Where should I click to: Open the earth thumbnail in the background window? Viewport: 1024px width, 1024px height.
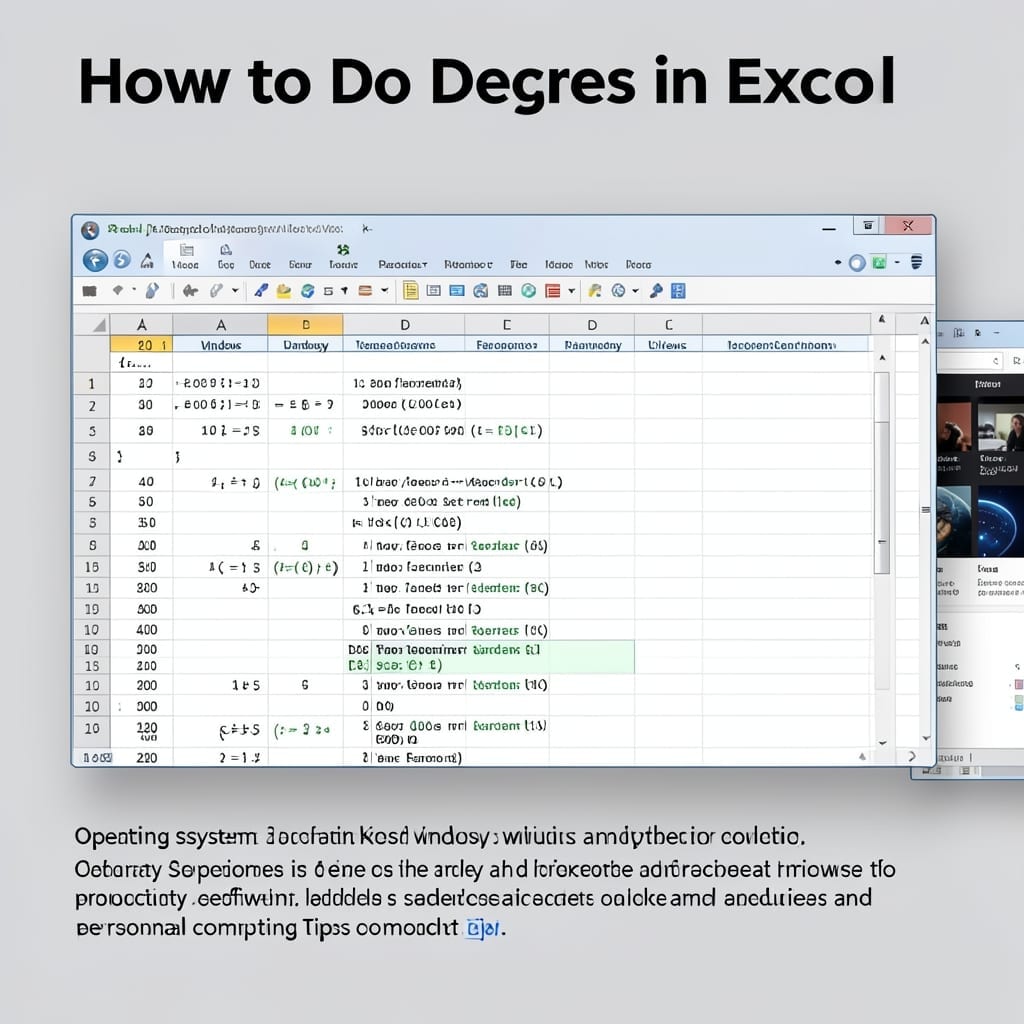coord(953,521)
